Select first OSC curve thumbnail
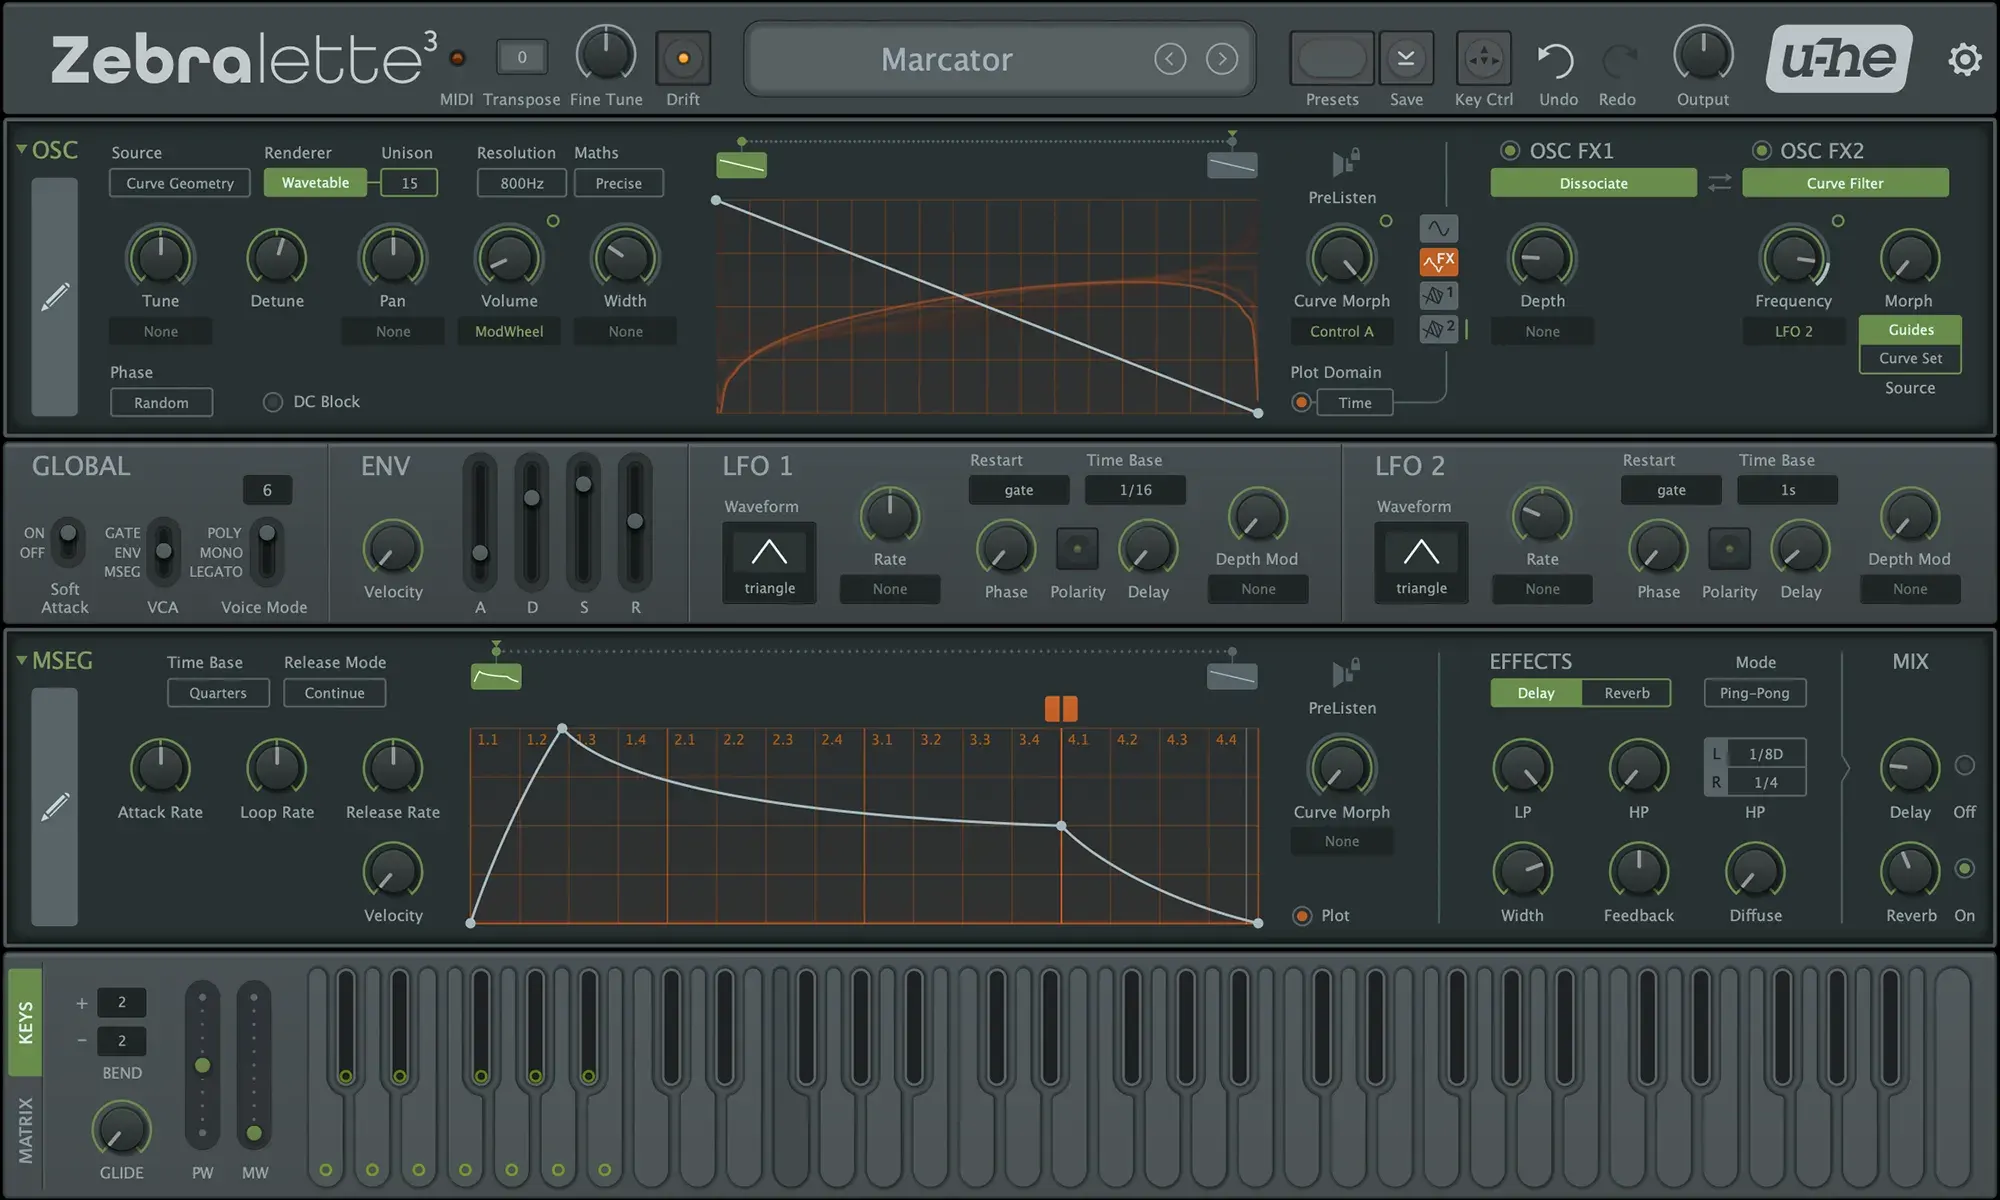Image resolution: width=2000 pixels, height=1200 pixels. tap(742, 165)
